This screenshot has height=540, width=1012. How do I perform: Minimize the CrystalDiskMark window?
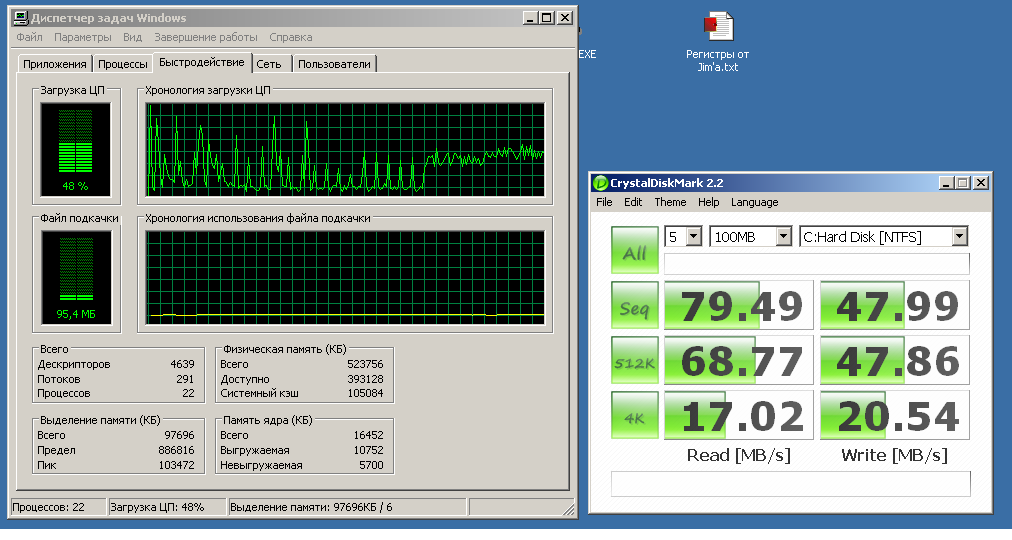[946, 183]
